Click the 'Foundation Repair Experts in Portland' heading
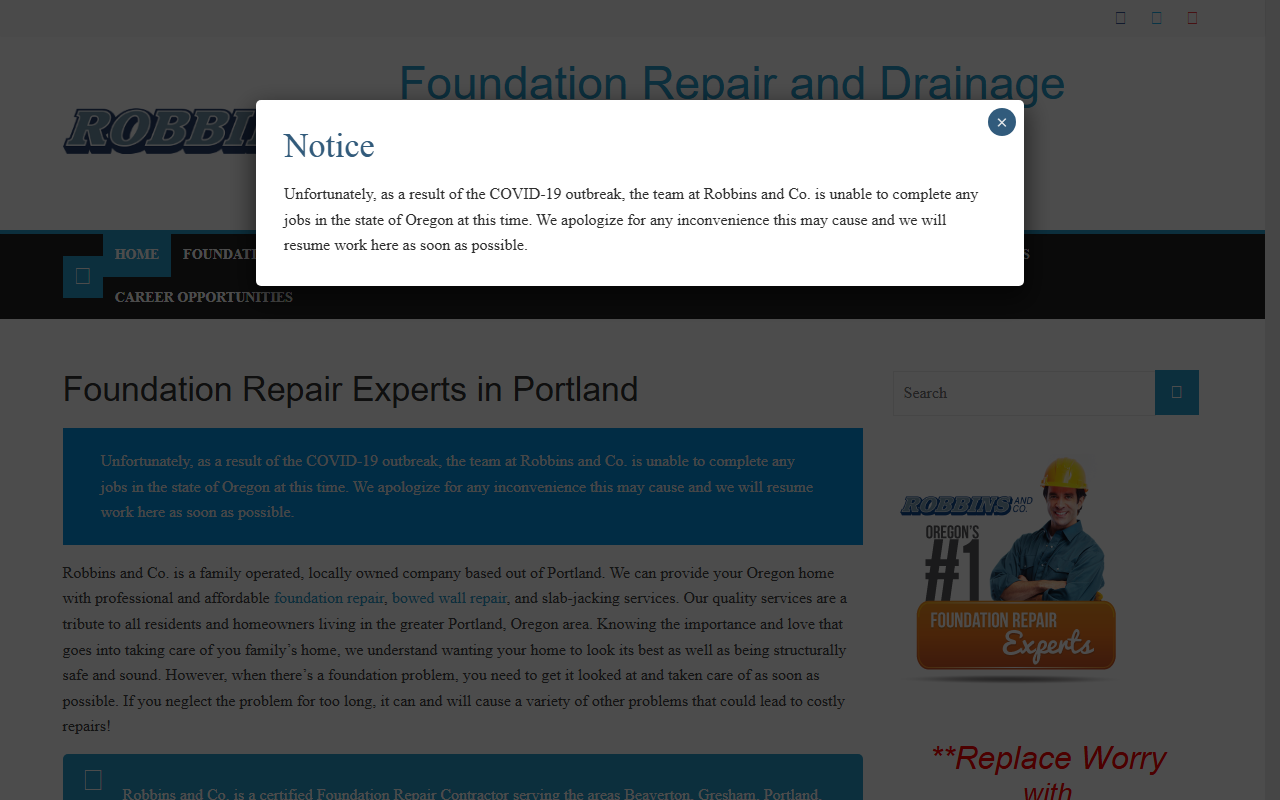 [350, 389]
